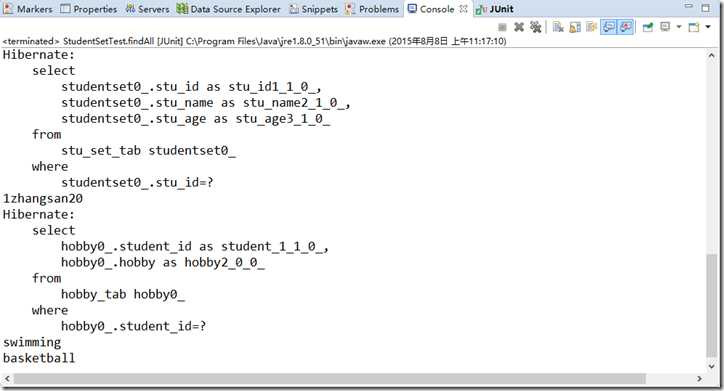Viewport: 724px width, 391px height.
Task: Click the line 'stu_set_tab studentset0_'
Action: pos(149,150)
